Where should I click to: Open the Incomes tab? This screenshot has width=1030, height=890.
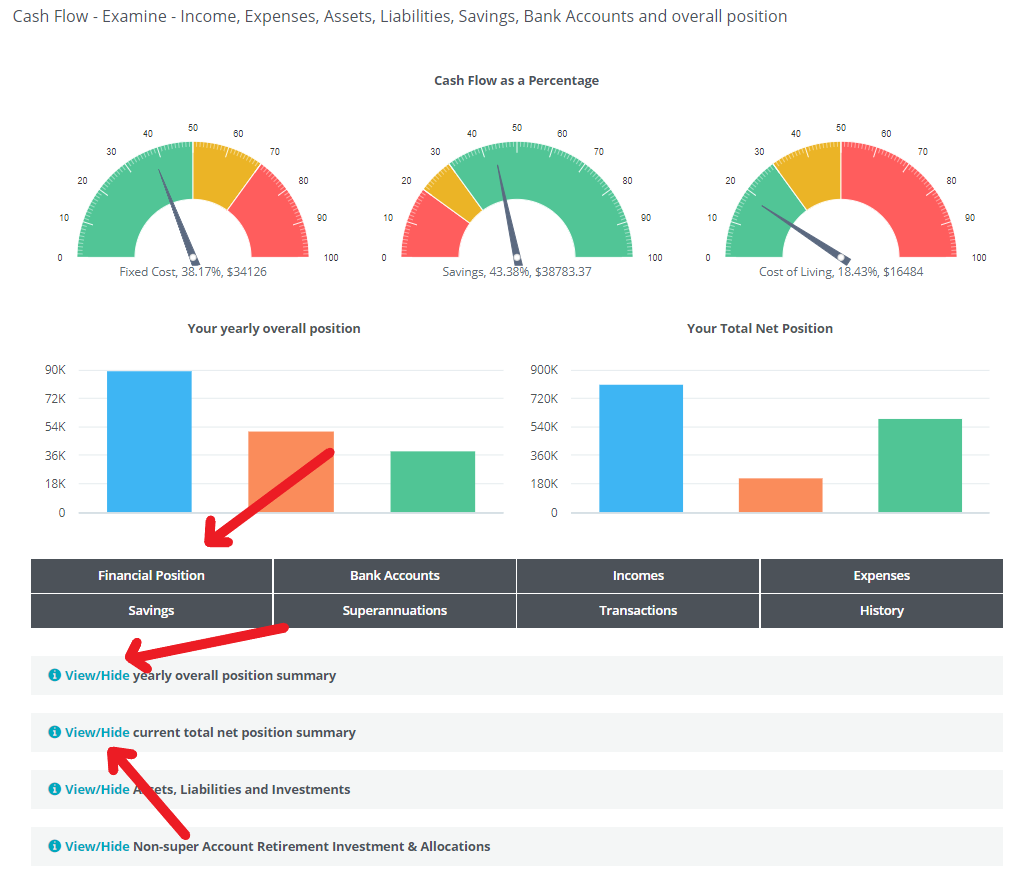click(x=638, y=576)
